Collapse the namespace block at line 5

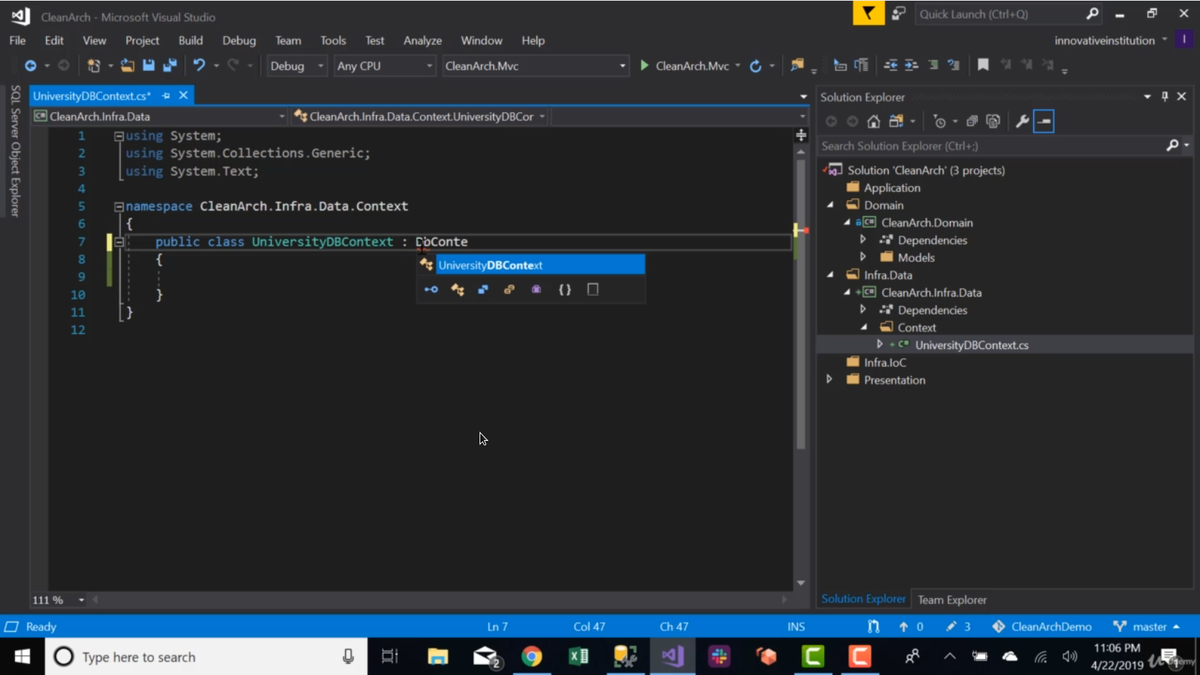click(119, 207)
